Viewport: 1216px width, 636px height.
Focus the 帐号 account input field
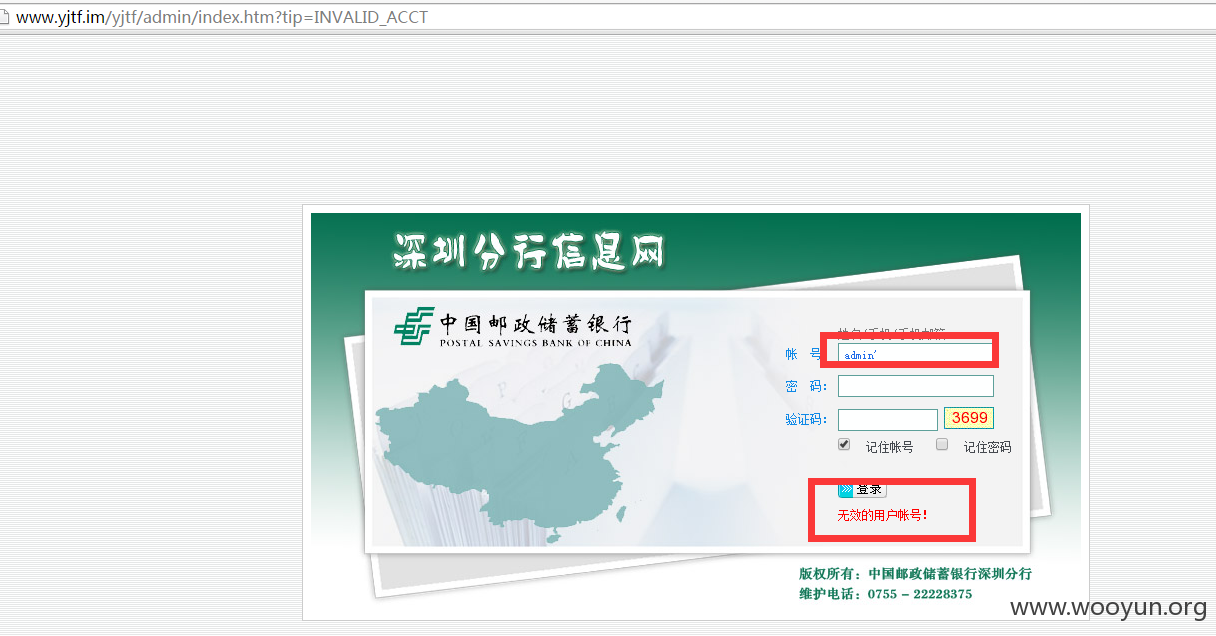tap(915, 354)
